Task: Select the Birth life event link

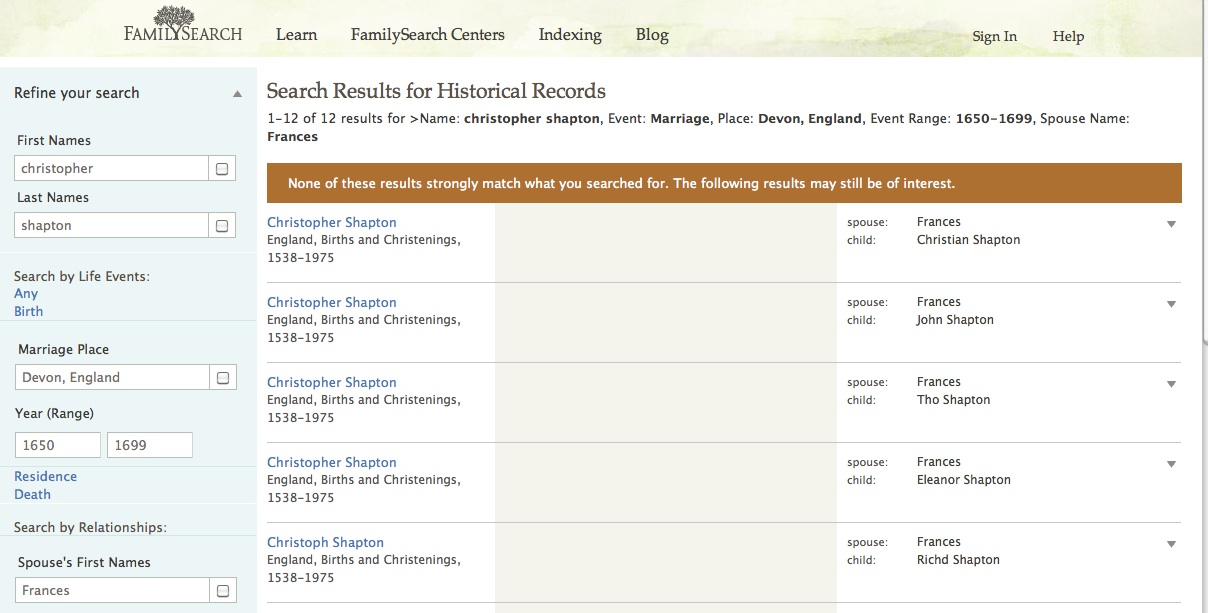Action: point(29,311)
